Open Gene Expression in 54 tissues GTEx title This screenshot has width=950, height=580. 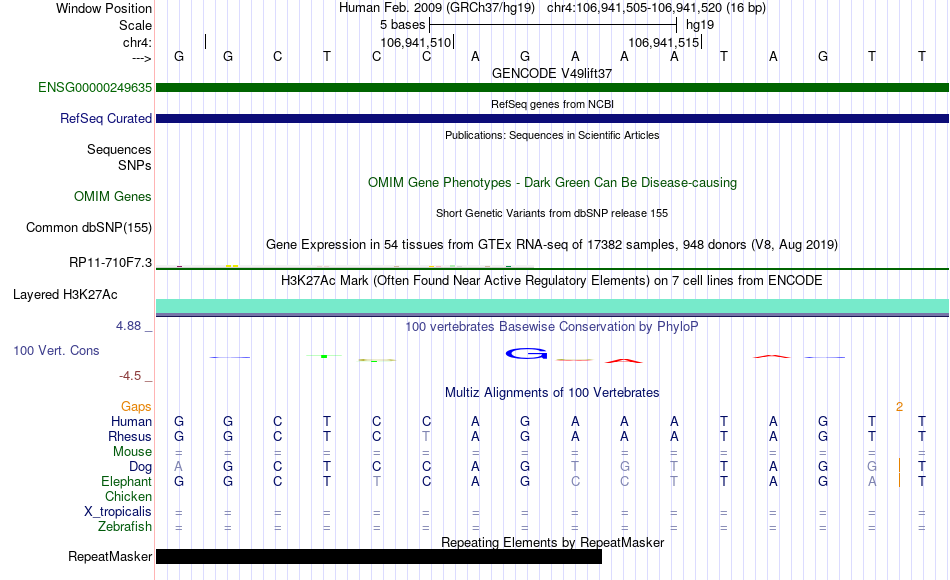tap(552, 245)
